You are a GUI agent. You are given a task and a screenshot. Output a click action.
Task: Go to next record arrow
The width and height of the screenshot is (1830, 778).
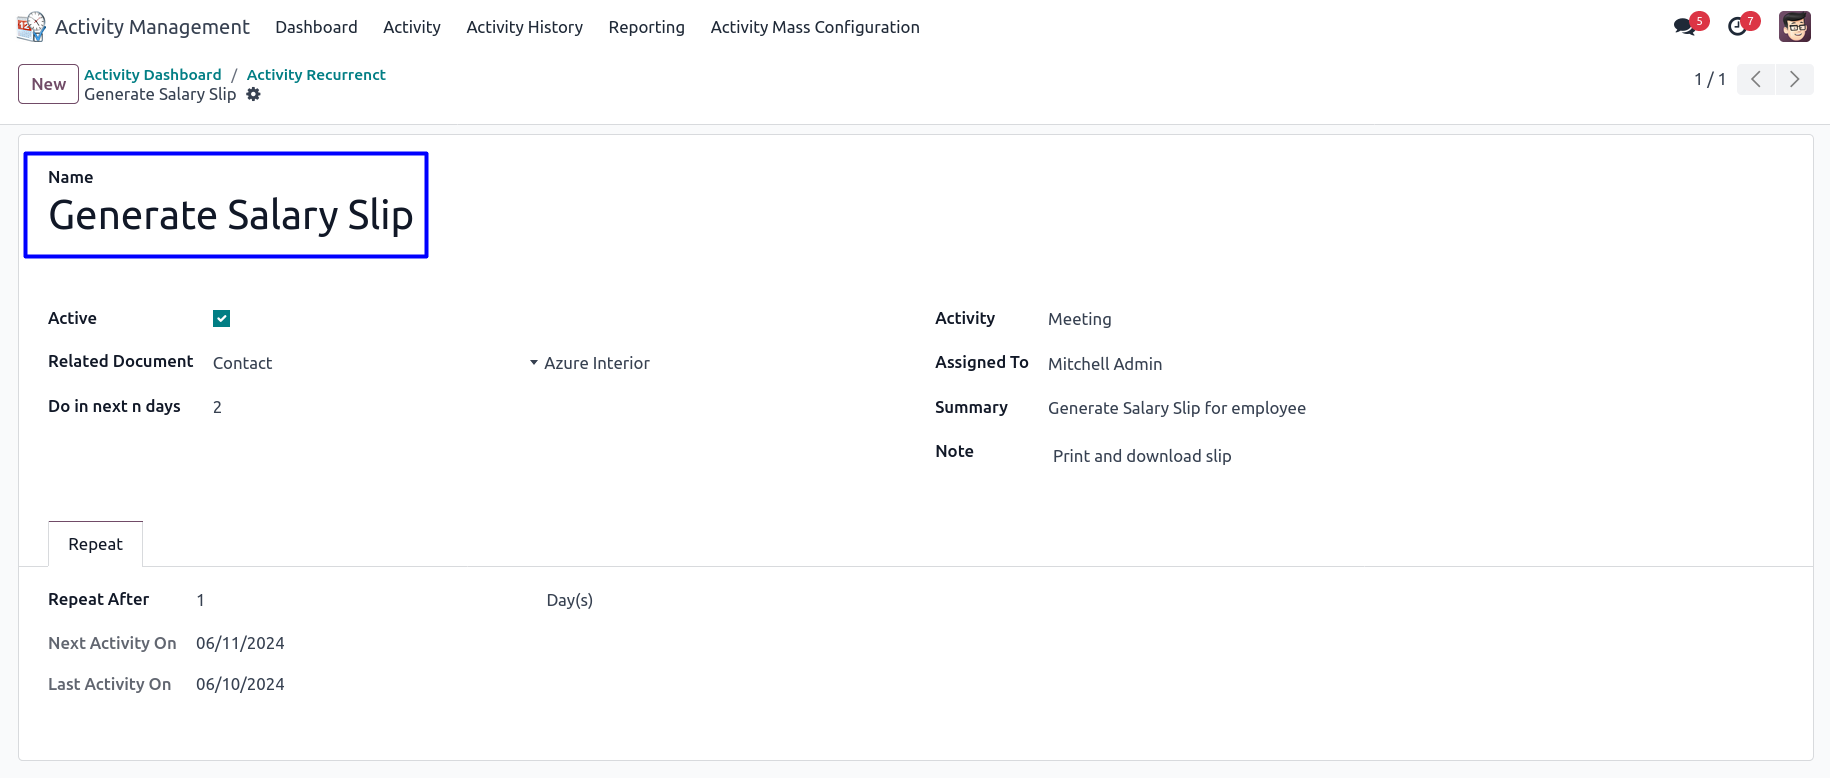(1794, 79)
